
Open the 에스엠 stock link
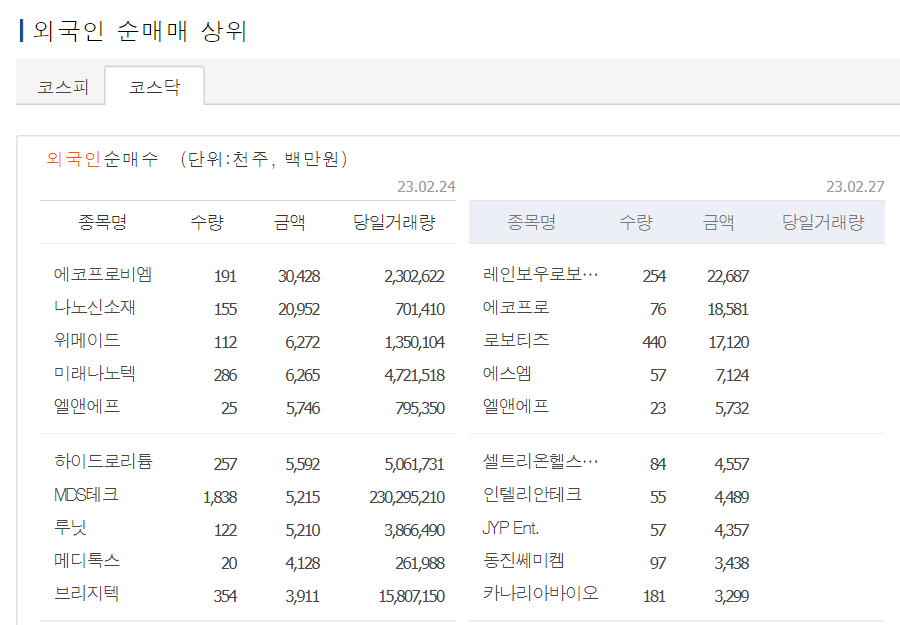click(x=507, y=374)
